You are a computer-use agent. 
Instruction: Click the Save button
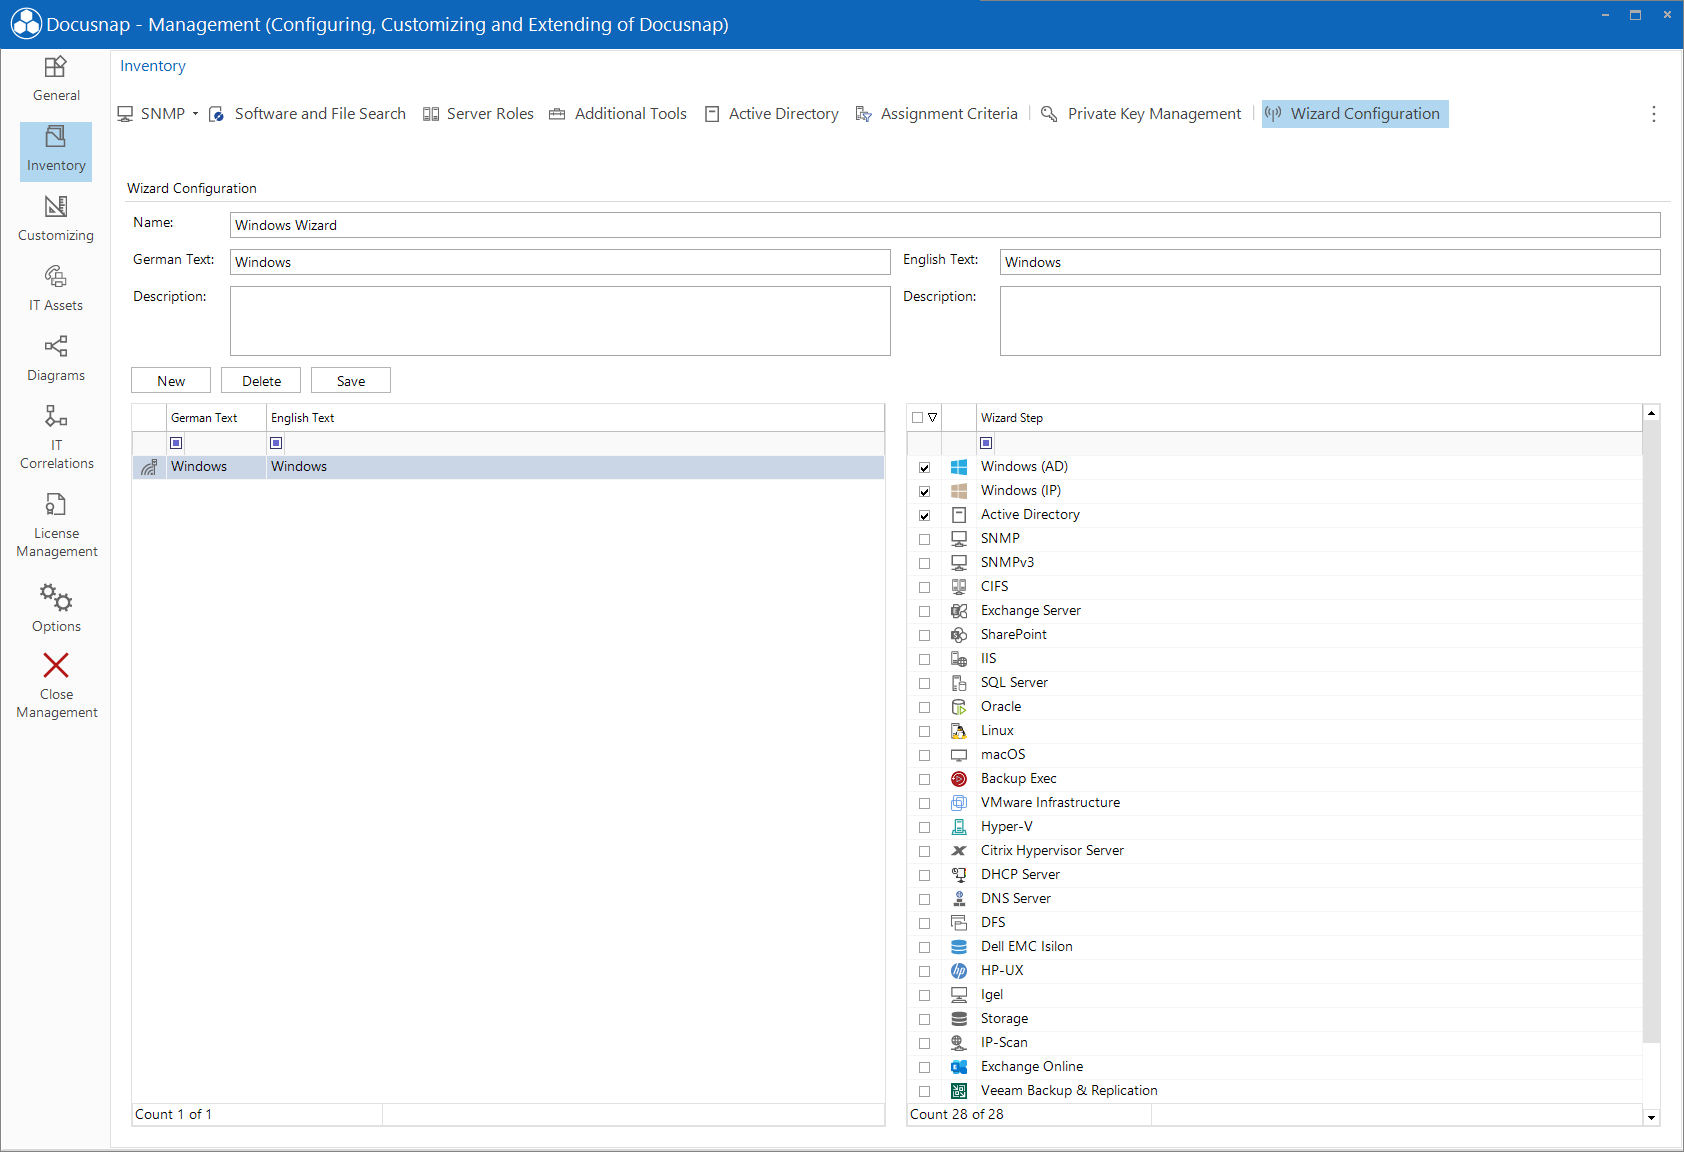(351, 381)
